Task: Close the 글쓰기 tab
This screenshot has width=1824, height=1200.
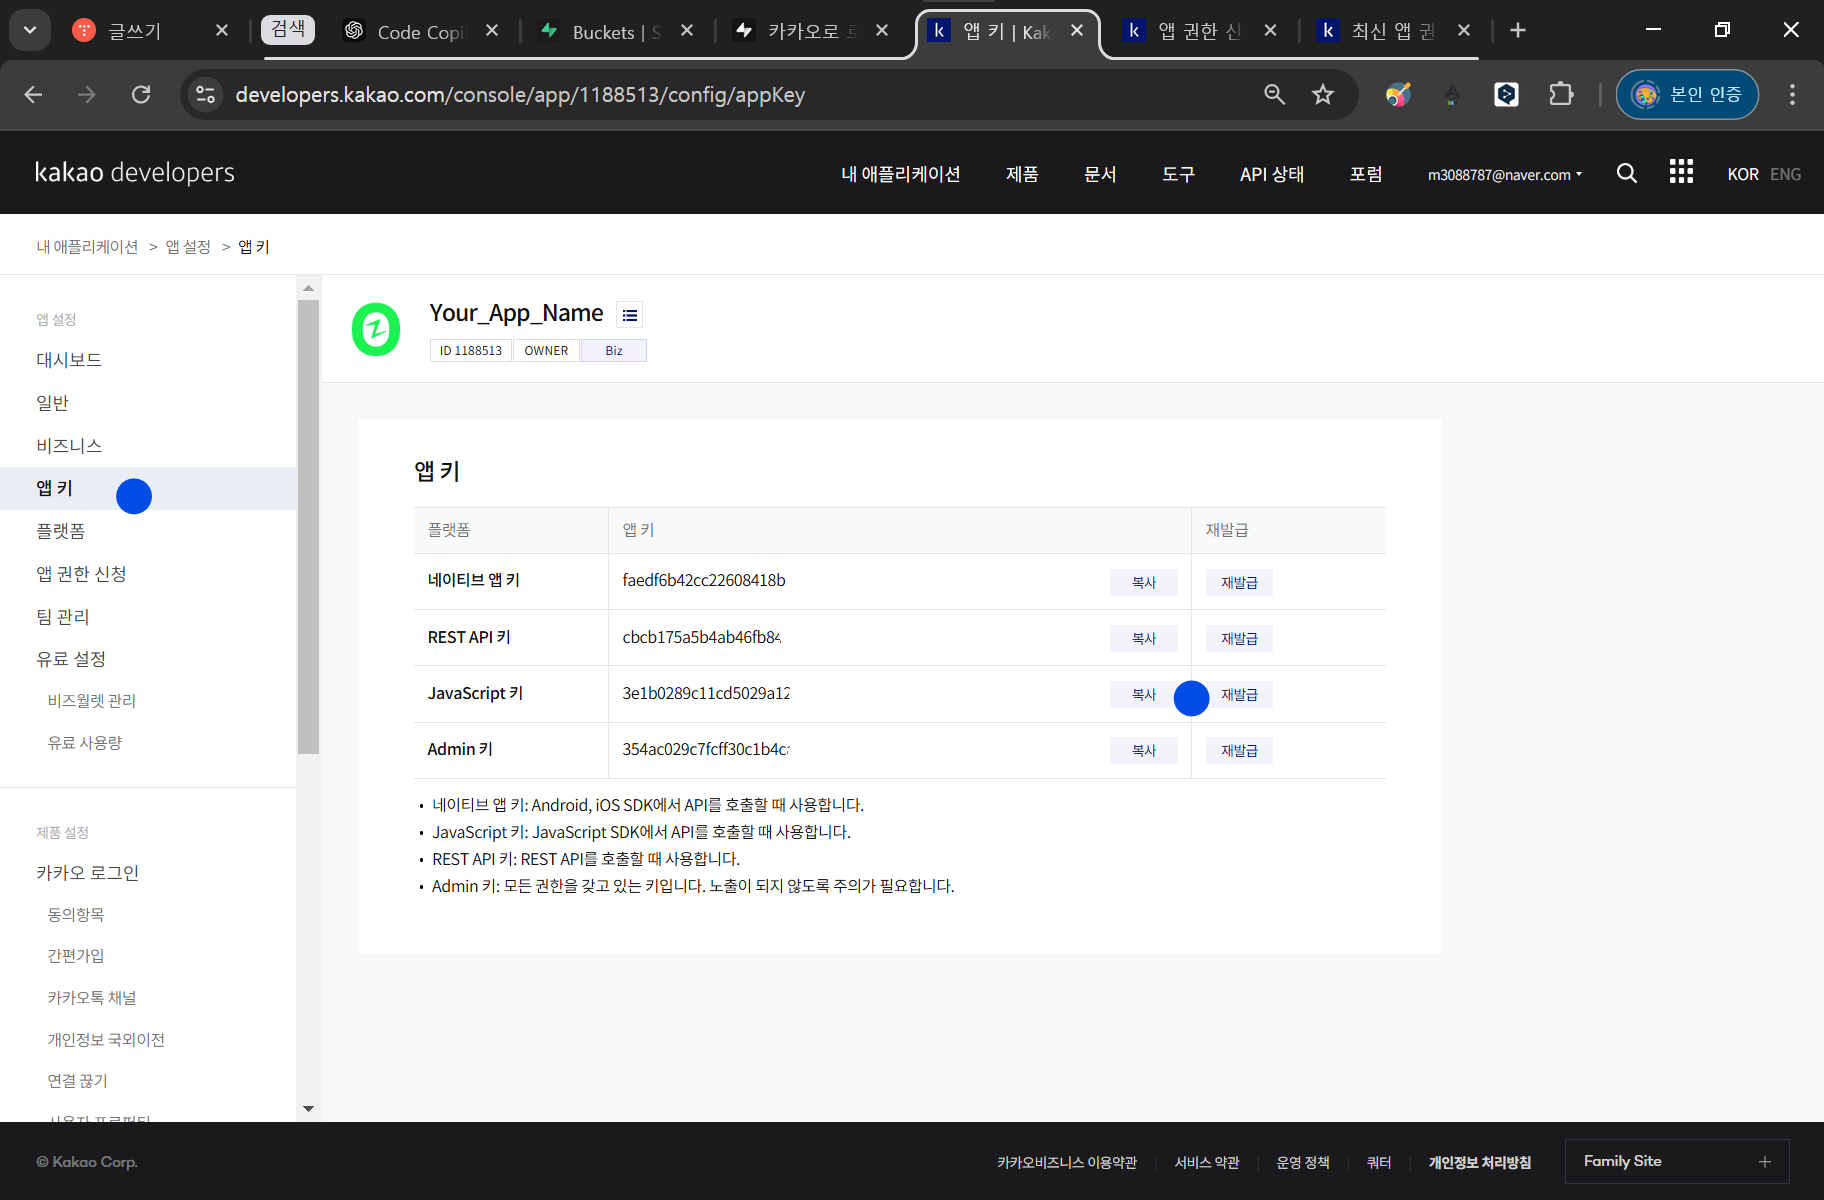Action: click(x=222, y=30)
